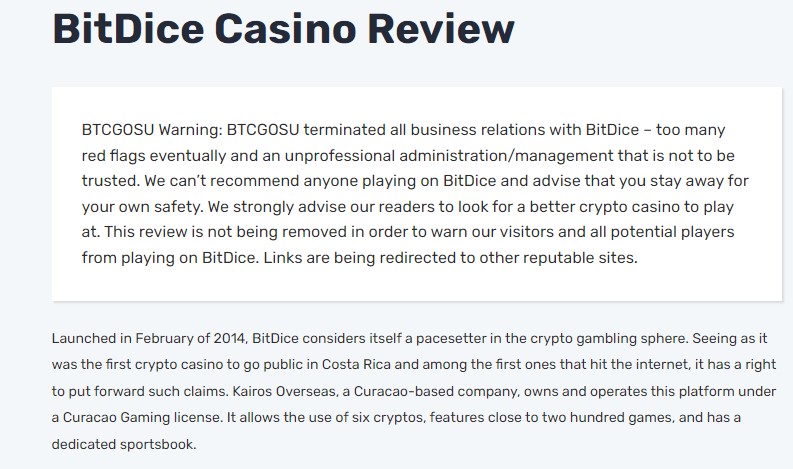Click the 'Curacao Gaming license' text
The width and height of the screenshot is (793, 469).
pos(142,418)
